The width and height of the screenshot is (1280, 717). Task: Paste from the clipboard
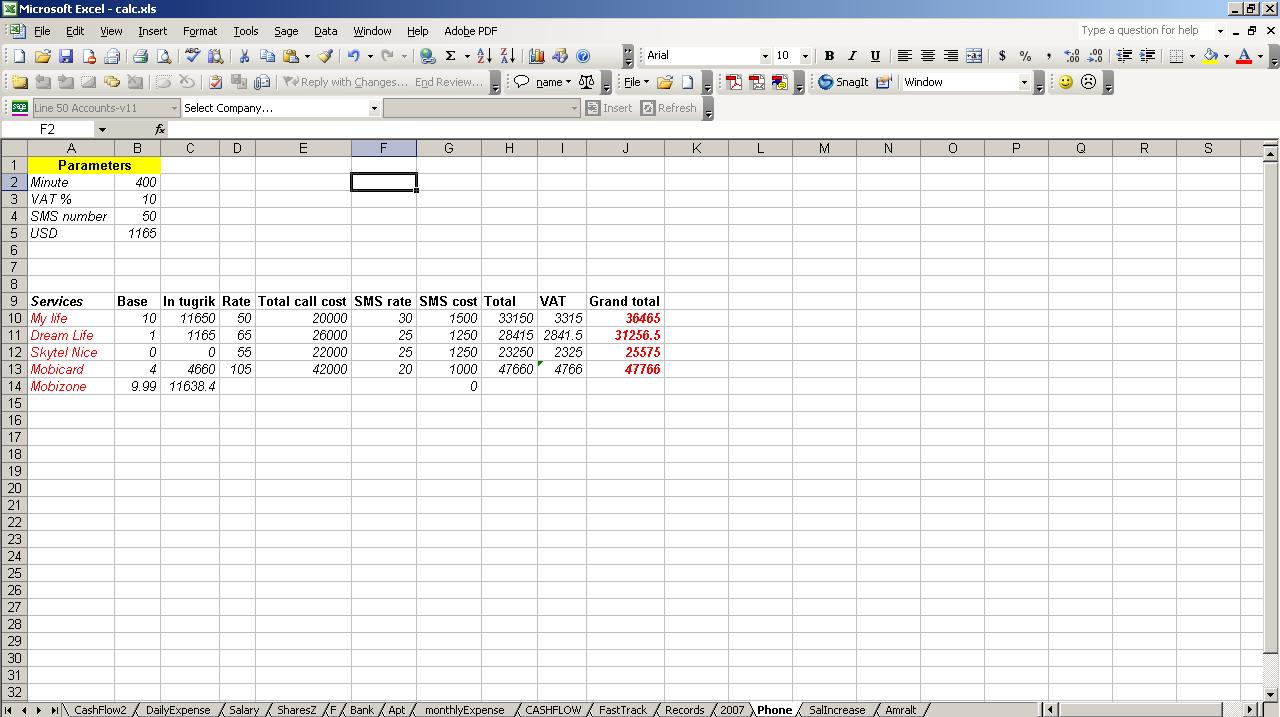(290, 56)
